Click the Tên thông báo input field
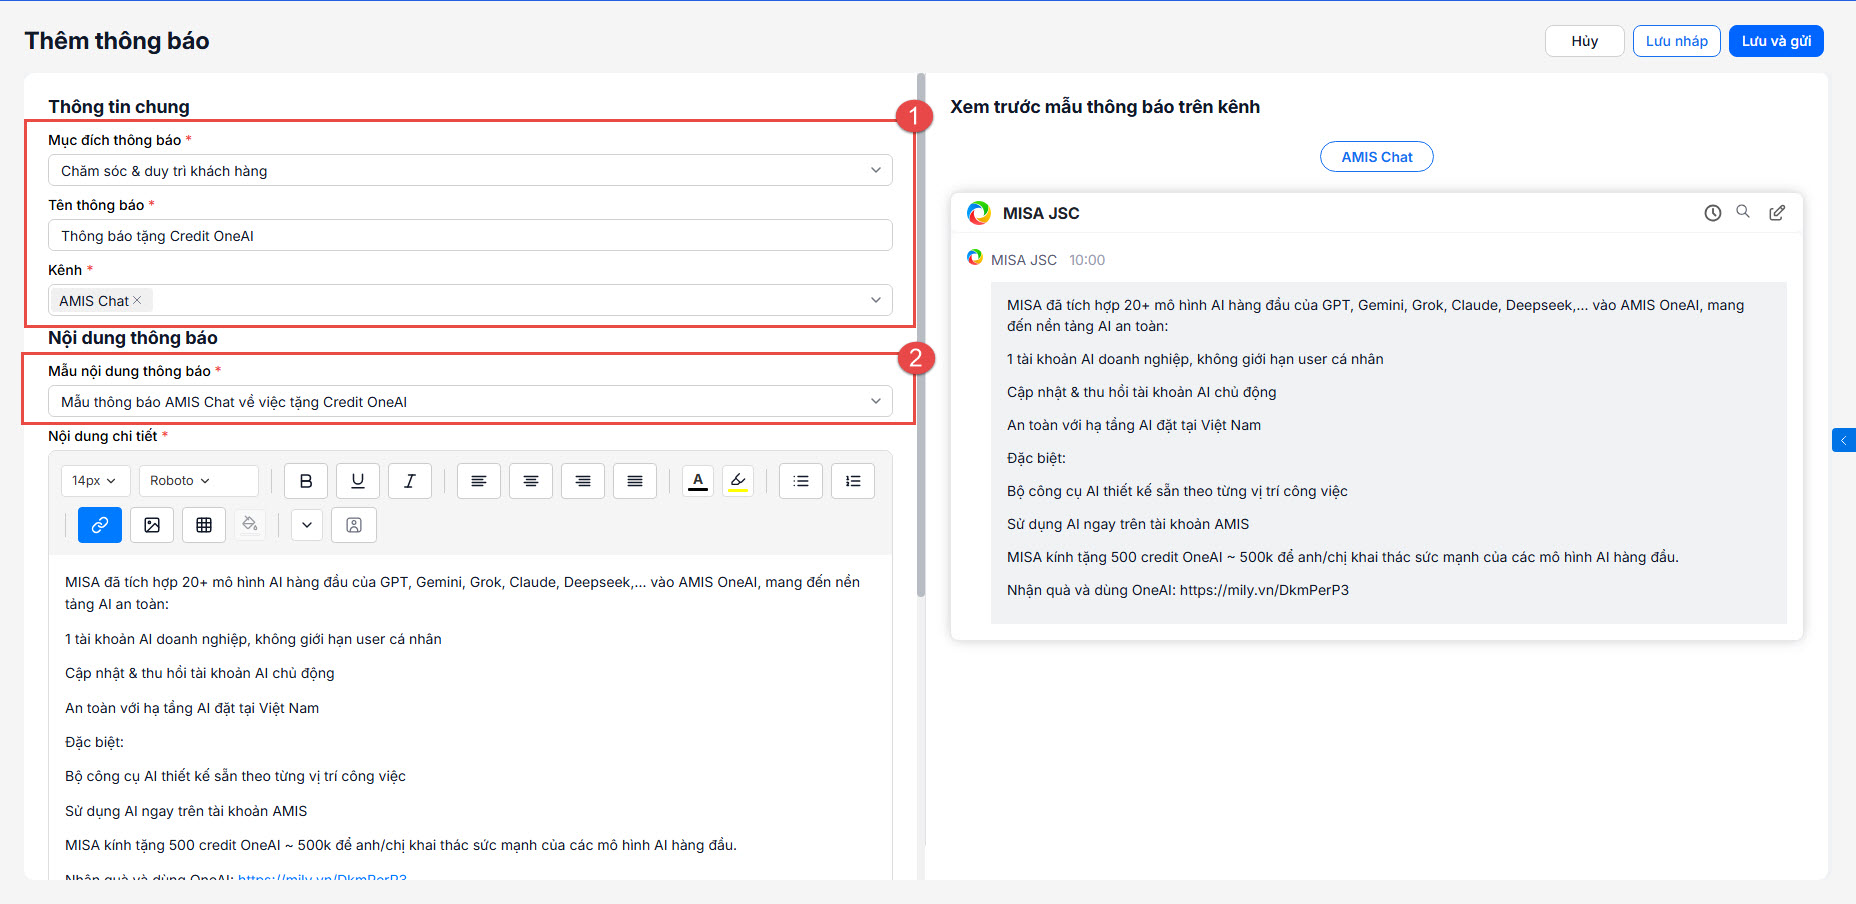Image resolution: width=1856 pixels, height=904 pixels. (x=470, y=236)
